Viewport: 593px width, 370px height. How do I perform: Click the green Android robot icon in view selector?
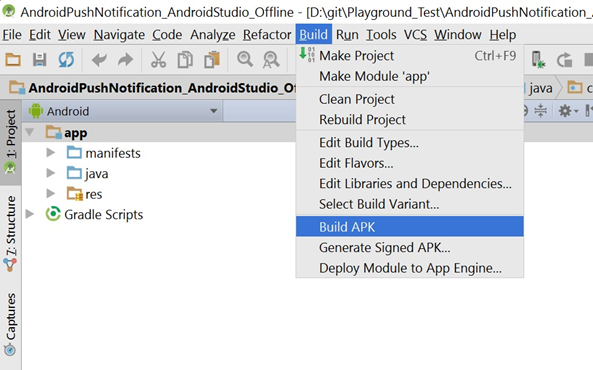[36, 111]
